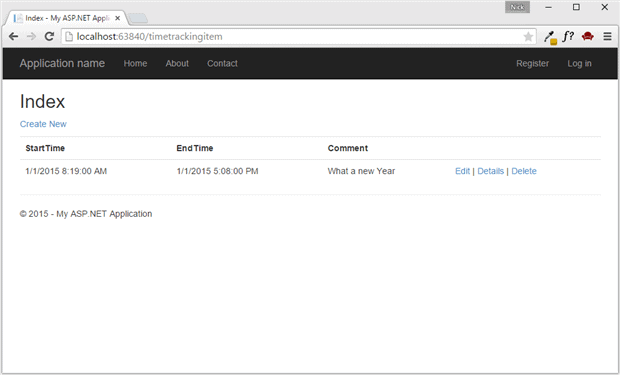This screenshot has height=375, width=620.
Task: Edit the What a new Year entry
Action: pos(462,171)
